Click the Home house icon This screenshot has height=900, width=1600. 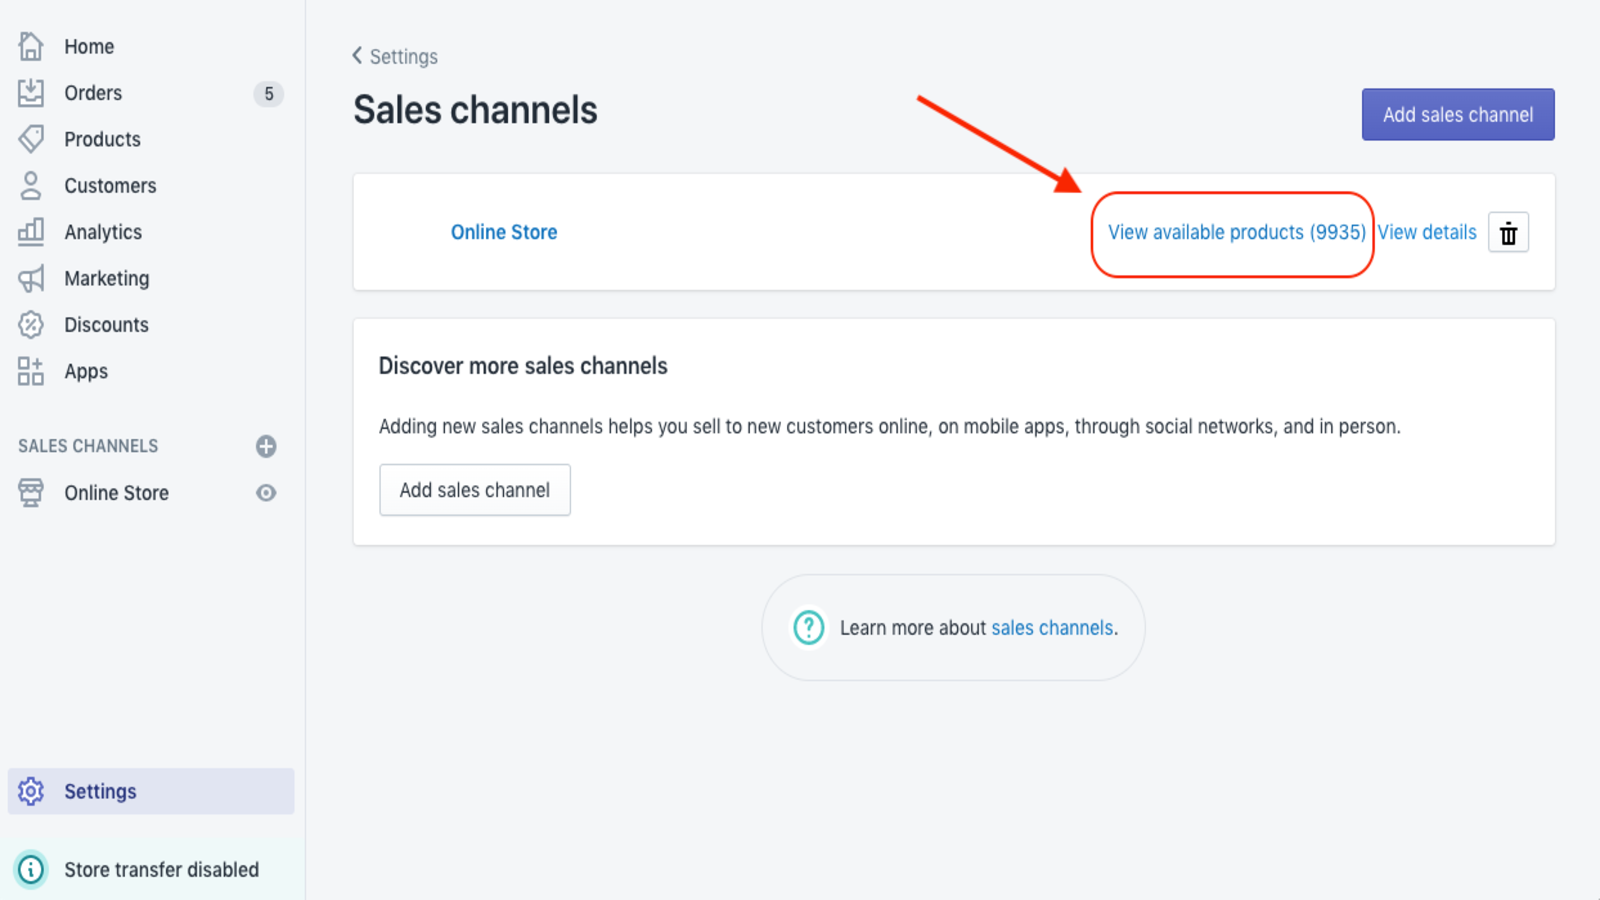pos(31,46)
